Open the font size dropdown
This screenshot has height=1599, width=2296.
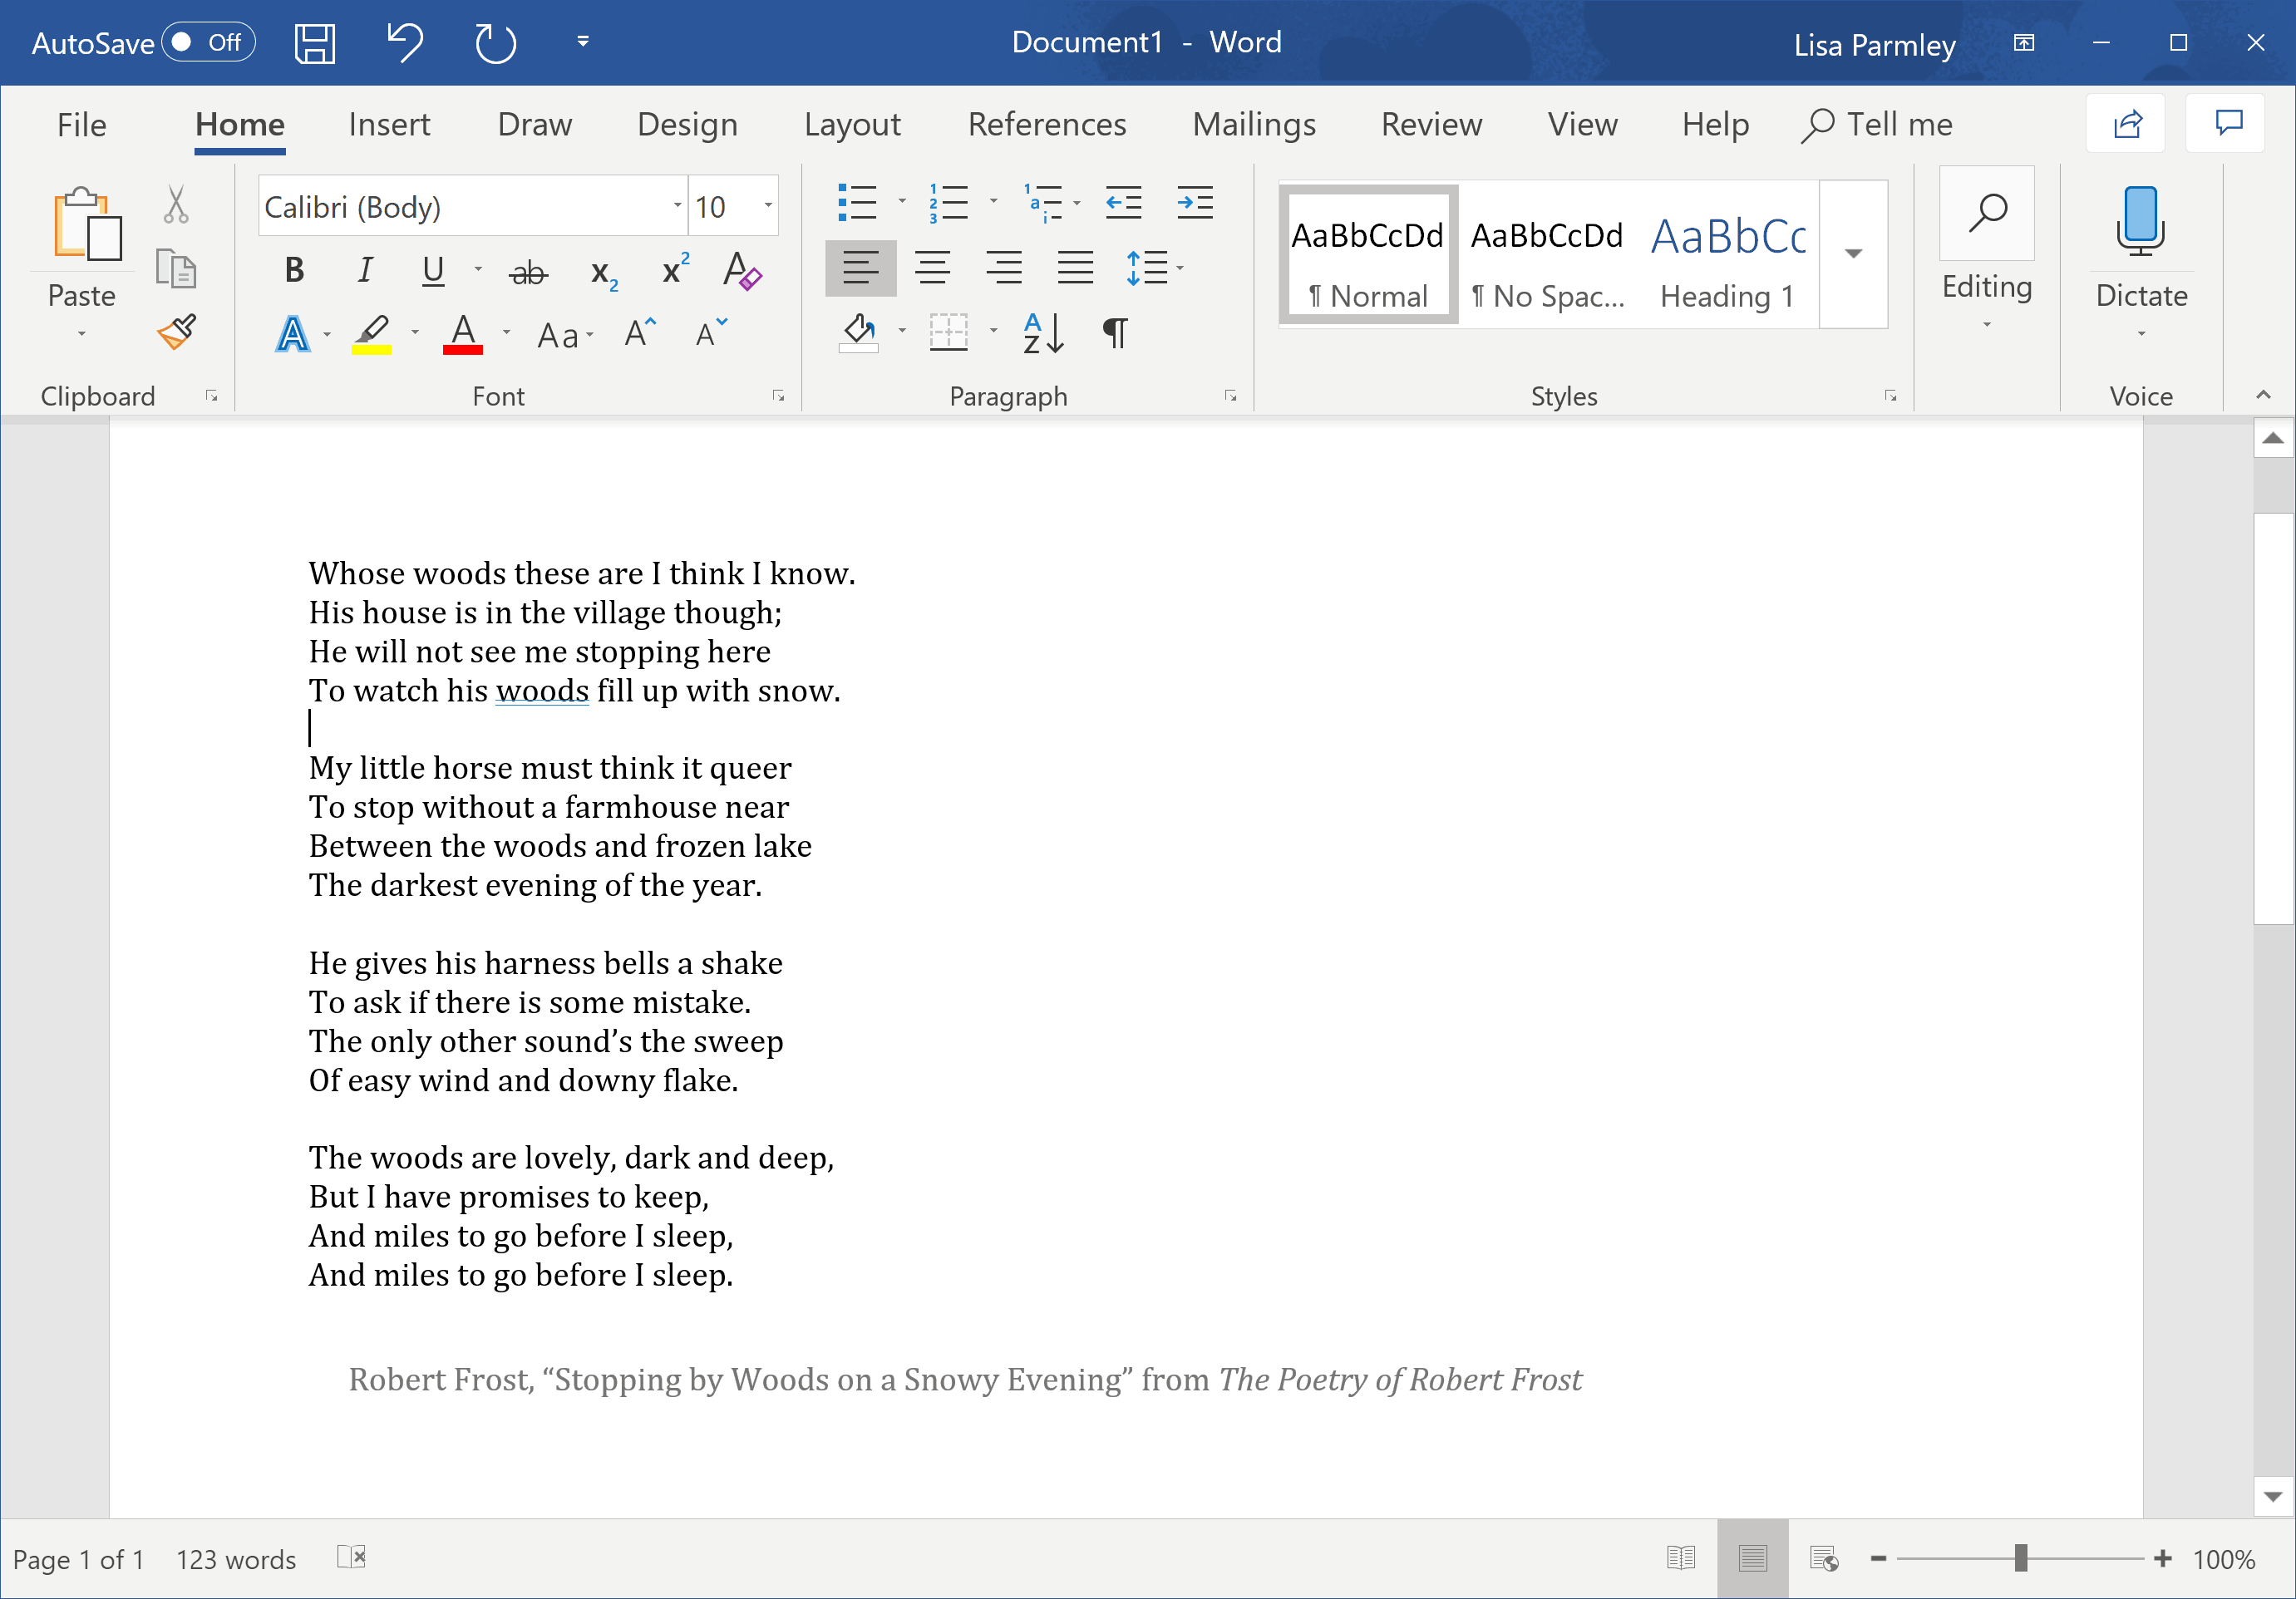coord(768,206)
